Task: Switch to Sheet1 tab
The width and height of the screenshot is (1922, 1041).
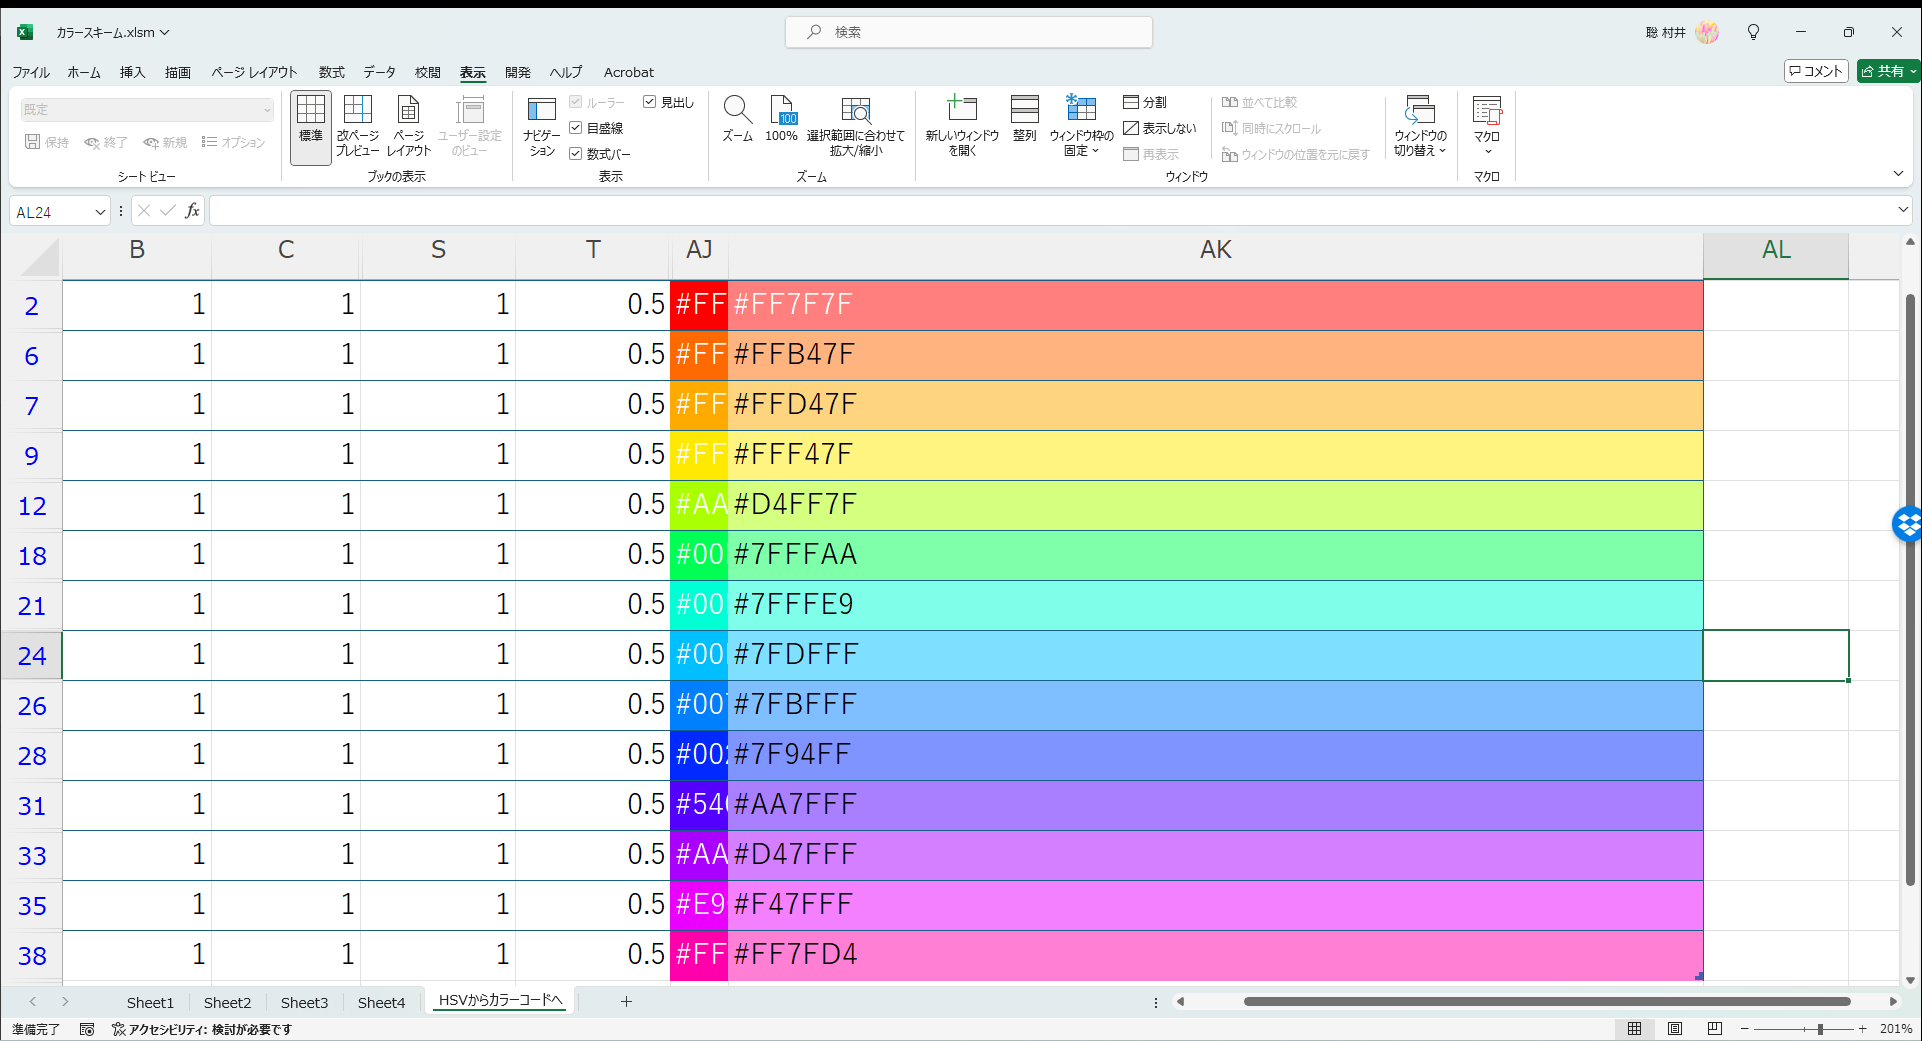Action: tap(150, 1002)
